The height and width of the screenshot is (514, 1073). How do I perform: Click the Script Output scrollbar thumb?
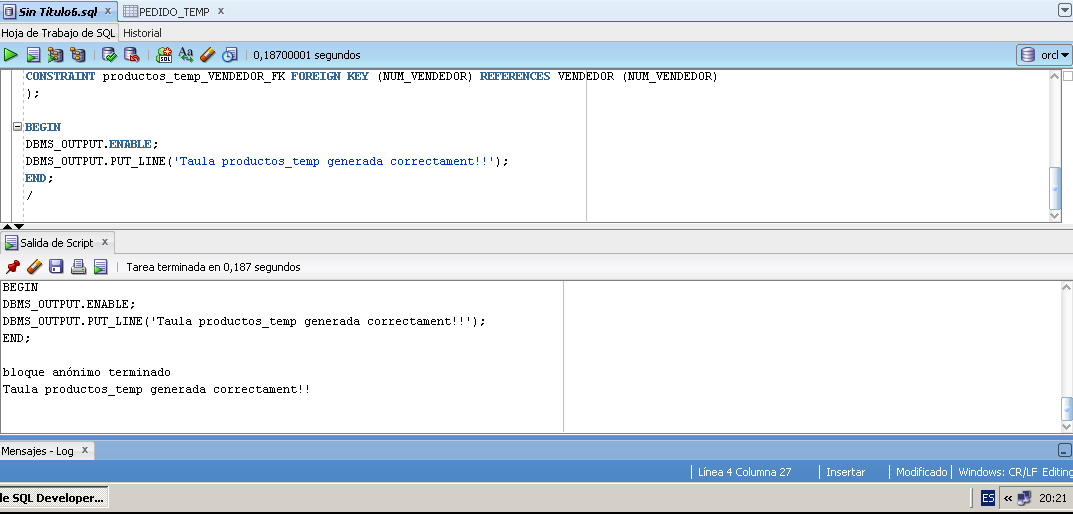click(x=1067, y=408)
